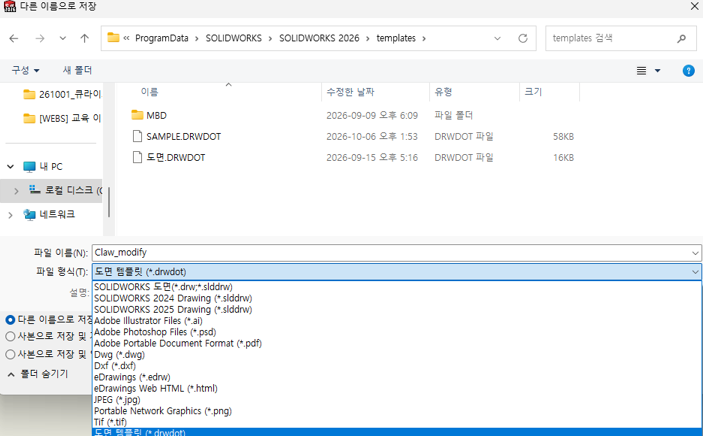Image resolution: width=703 pixels, height=436 pixels.
Task: Choose highlighted 도면 템플릿 (*.drwdot) list entry
Action: (x=397, y=432)
